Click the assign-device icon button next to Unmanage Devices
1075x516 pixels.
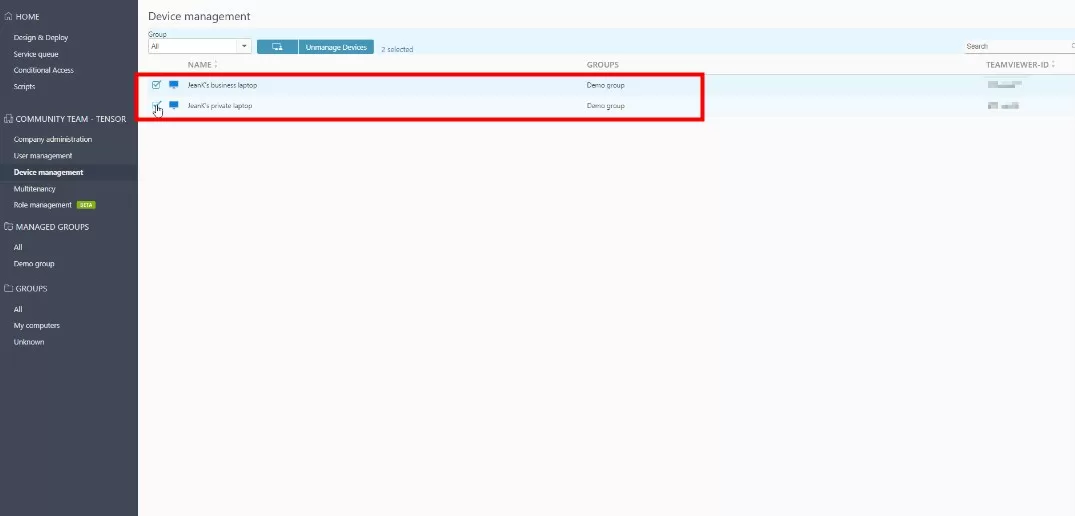pos(277,47)
